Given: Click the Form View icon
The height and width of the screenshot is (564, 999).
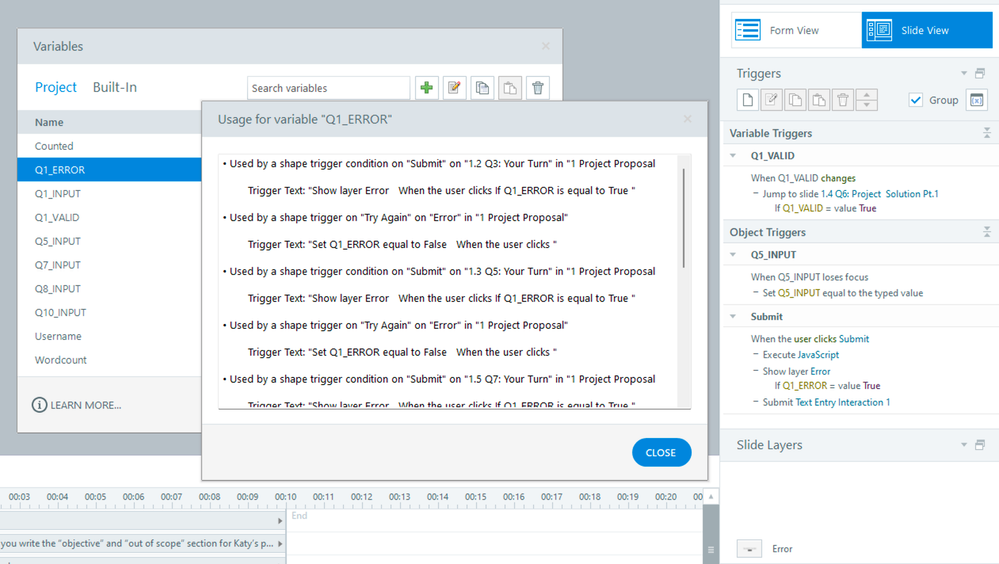Looking at the screenshot, I should (748, 30).
